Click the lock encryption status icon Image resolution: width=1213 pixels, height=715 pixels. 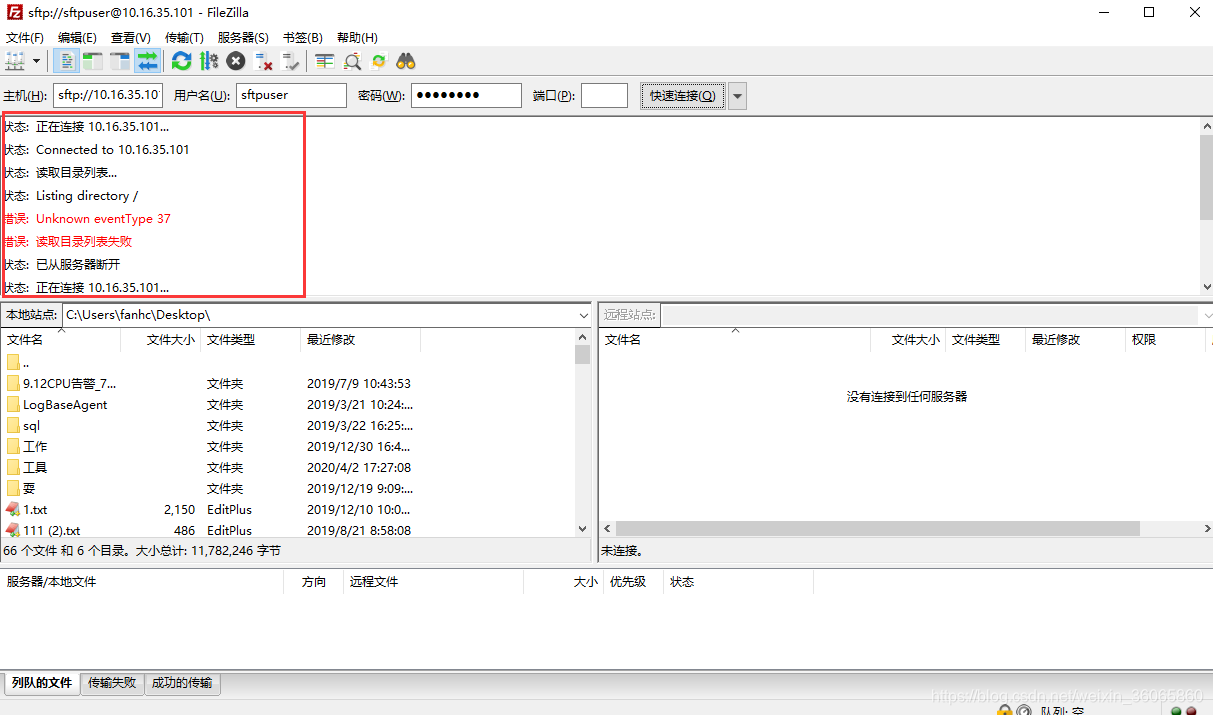click(1003, 710)
